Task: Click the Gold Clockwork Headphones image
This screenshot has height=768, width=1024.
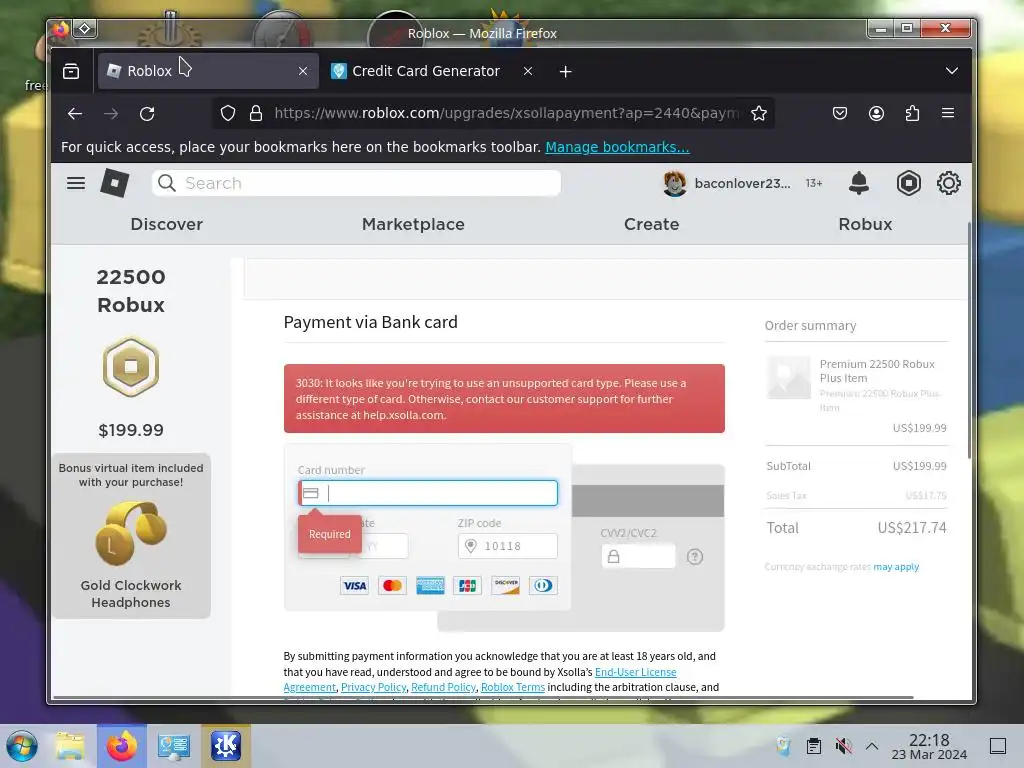Action: (131, 534)
